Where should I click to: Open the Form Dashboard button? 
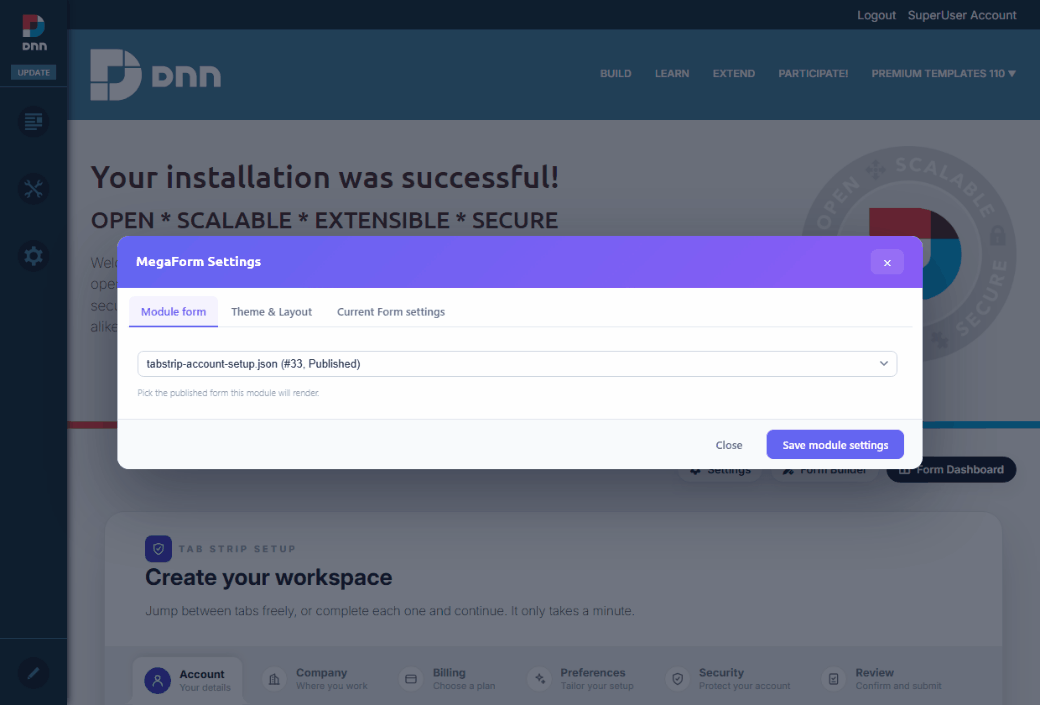(x=951, y=470)
